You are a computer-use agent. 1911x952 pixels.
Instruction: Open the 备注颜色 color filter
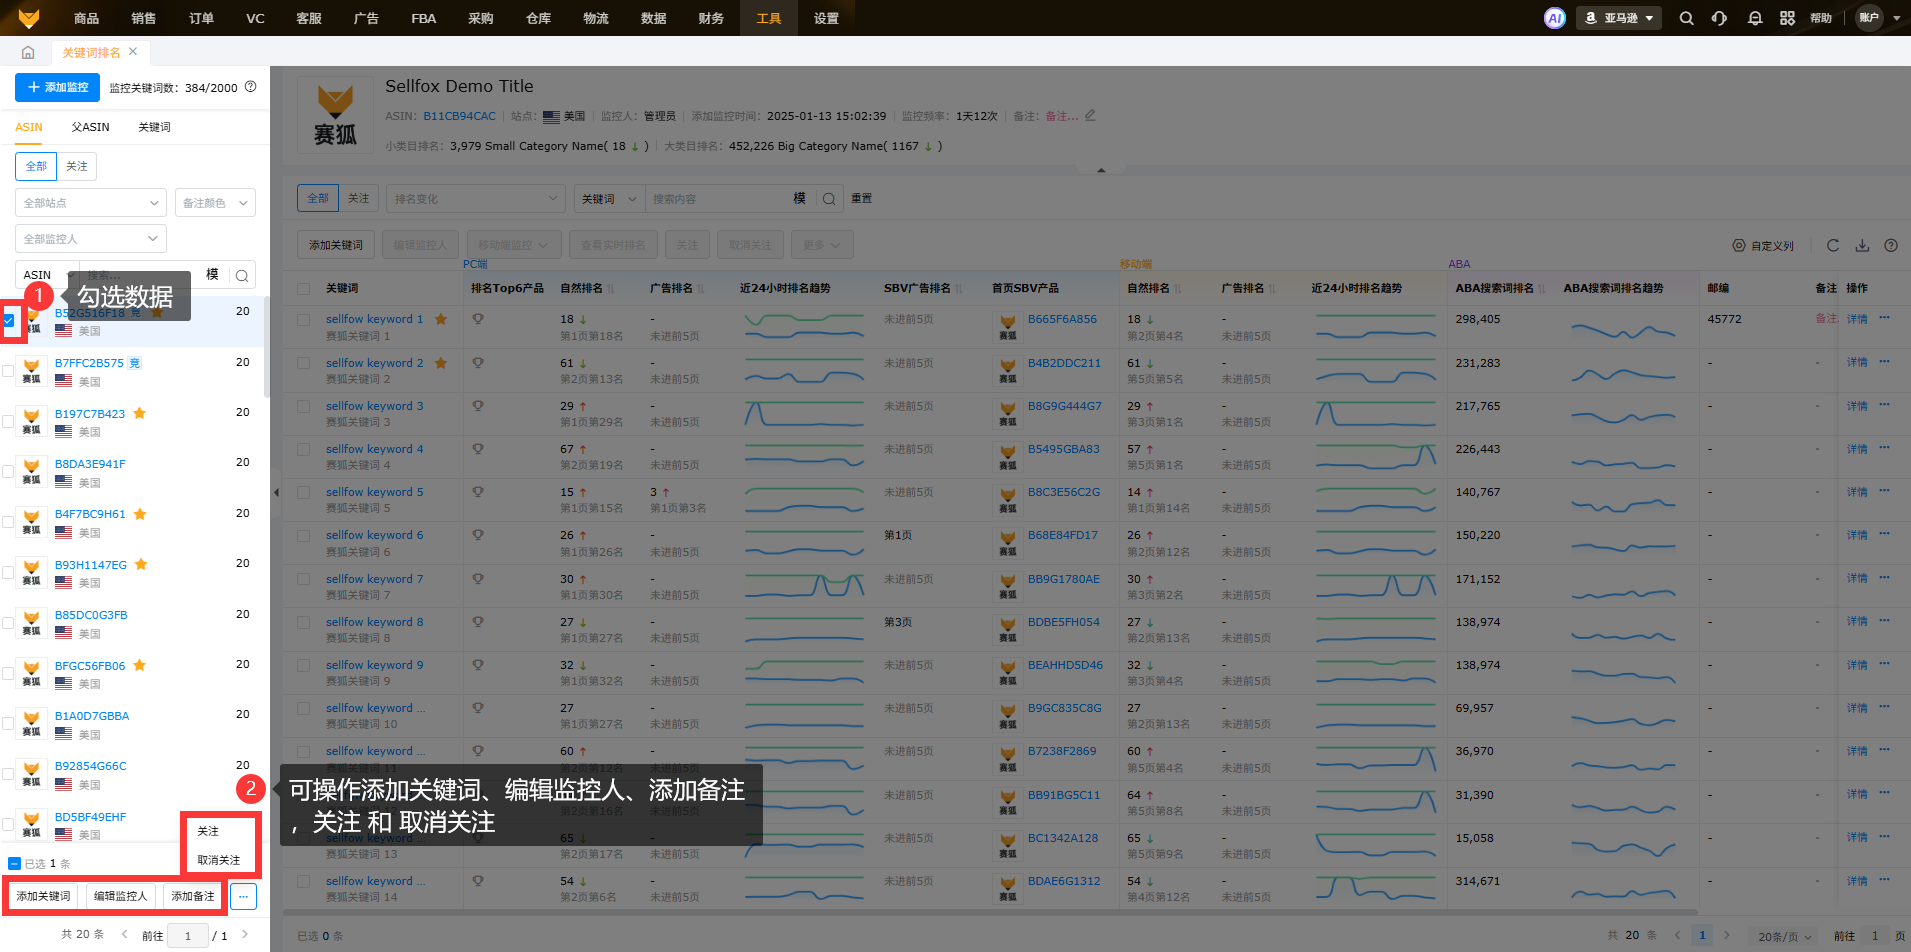tap(215, 203)
